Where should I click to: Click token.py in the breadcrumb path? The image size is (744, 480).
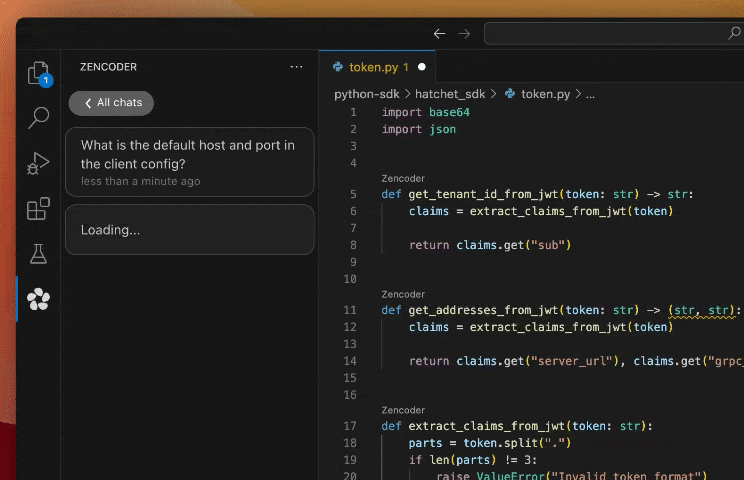coord(545,94)
